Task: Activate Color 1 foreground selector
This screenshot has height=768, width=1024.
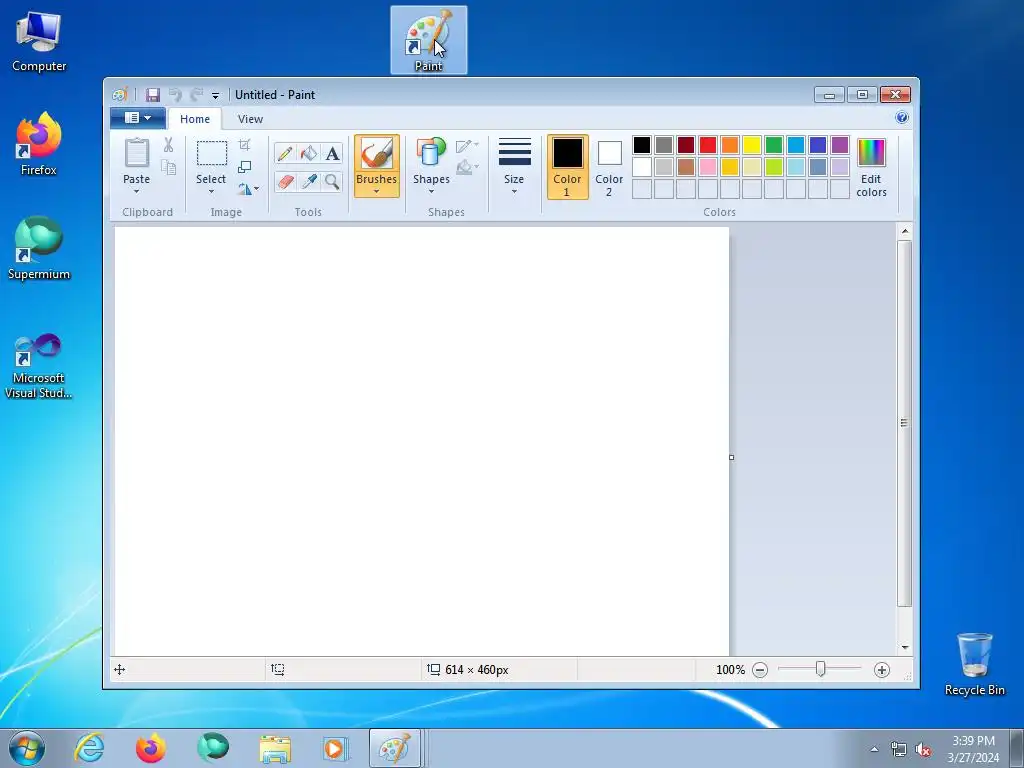Action: click(568, 167)
